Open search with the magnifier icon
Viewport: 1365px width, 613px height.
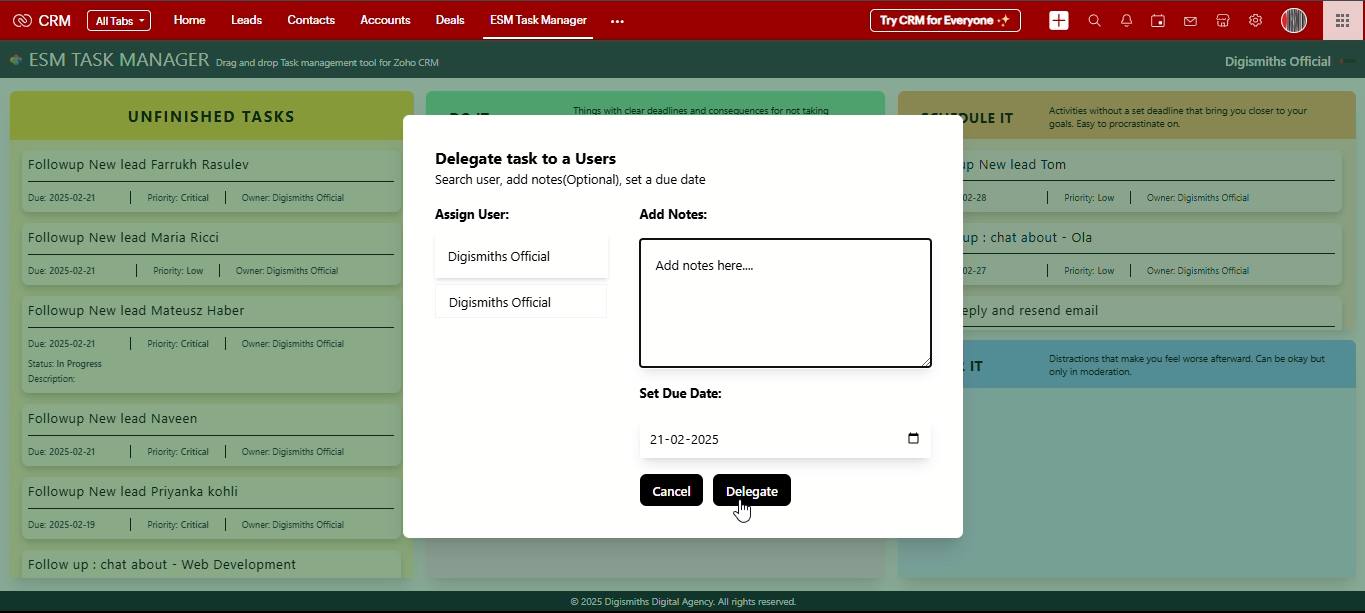(x=1094, y=20)
